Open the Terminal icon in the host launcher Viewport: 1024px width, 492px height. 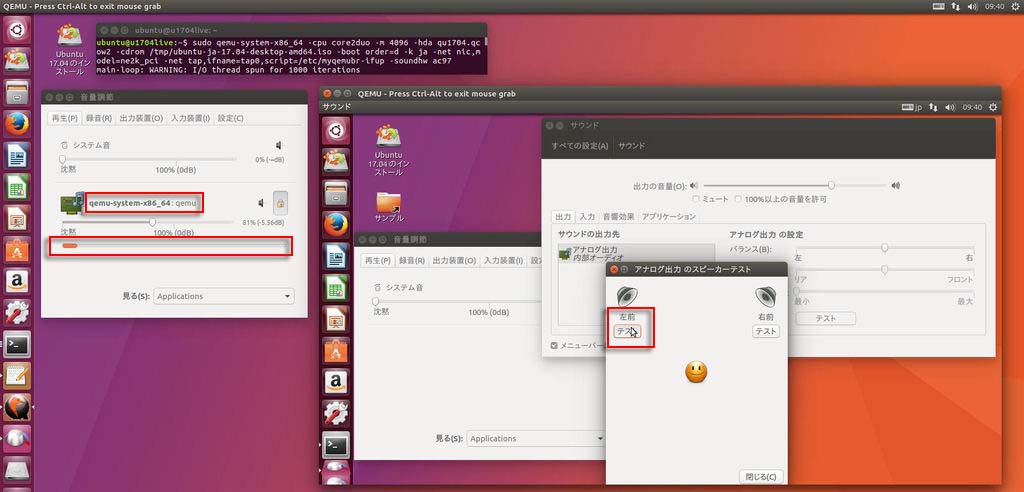click(x=17, y=344)
